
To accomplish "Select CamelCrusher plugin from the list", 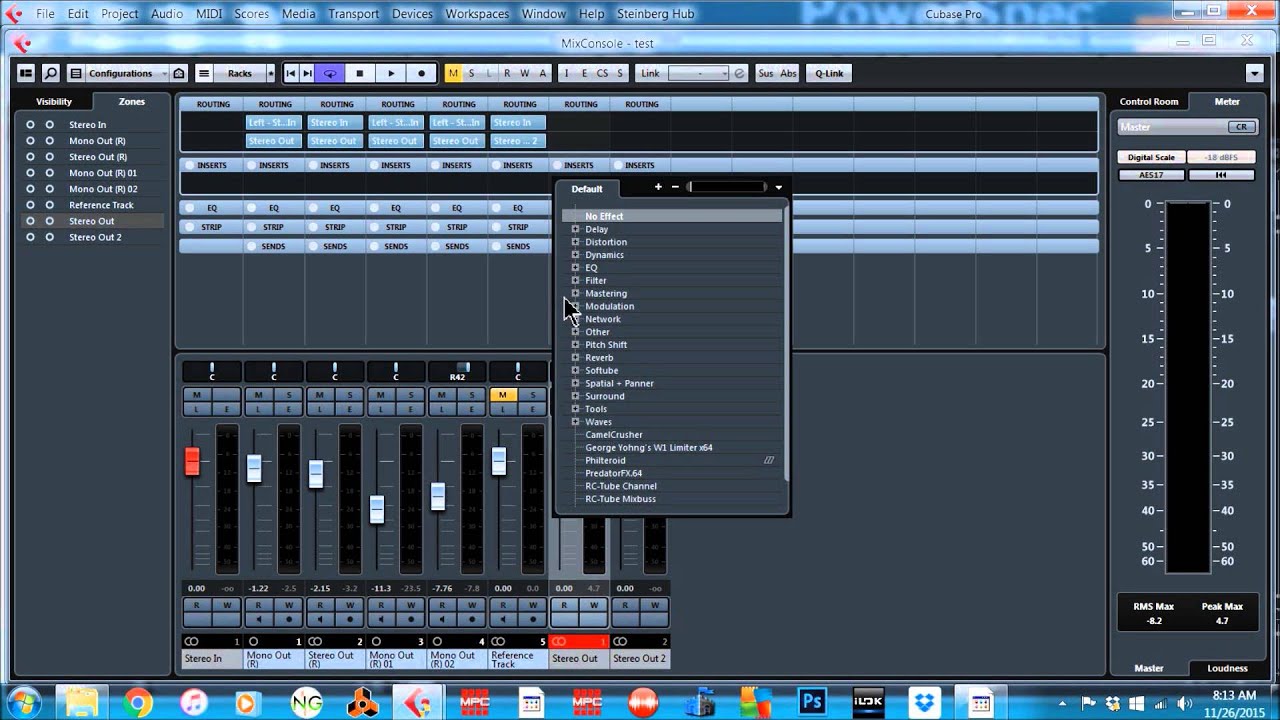I will point(614,435).
